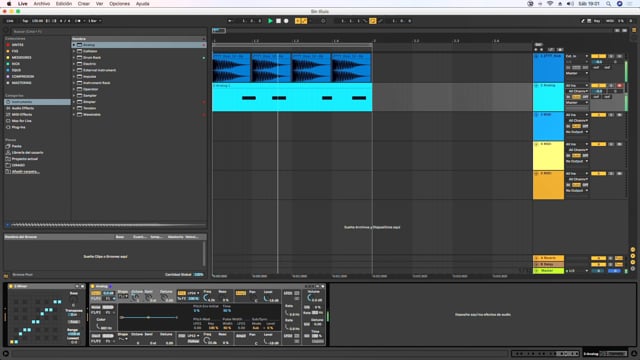Open the Edición menu
Image resolution: width=640 pixels, height=360 pixels.
64,4
